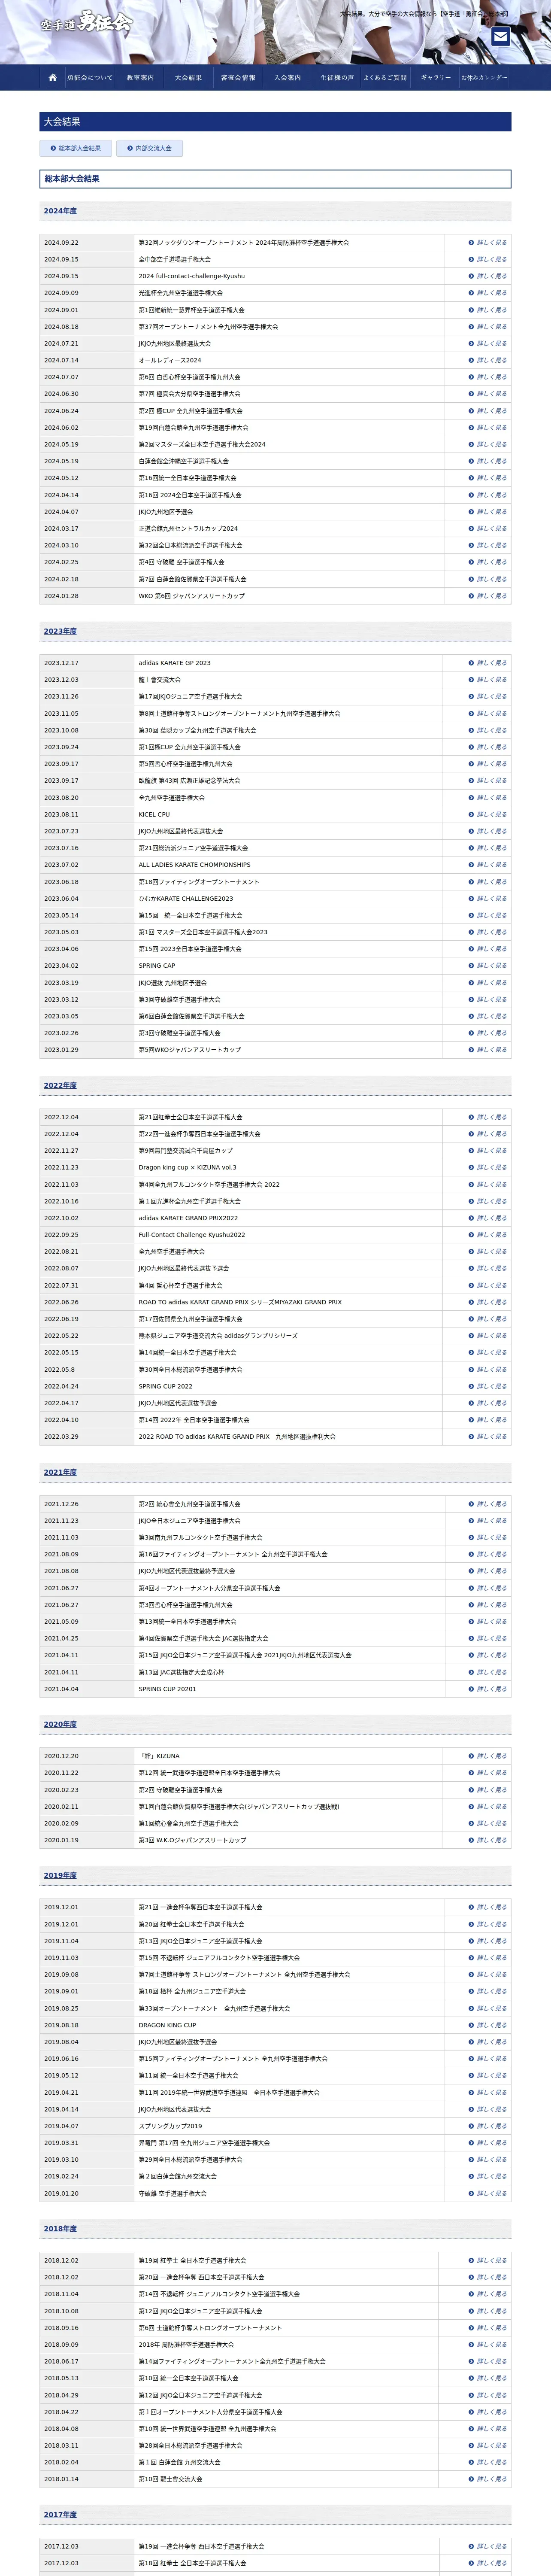Click the 2020.11.22 date cell
Viewport: 551px width, 2576px height.
pyautogui.click(x=87, y=1773)
